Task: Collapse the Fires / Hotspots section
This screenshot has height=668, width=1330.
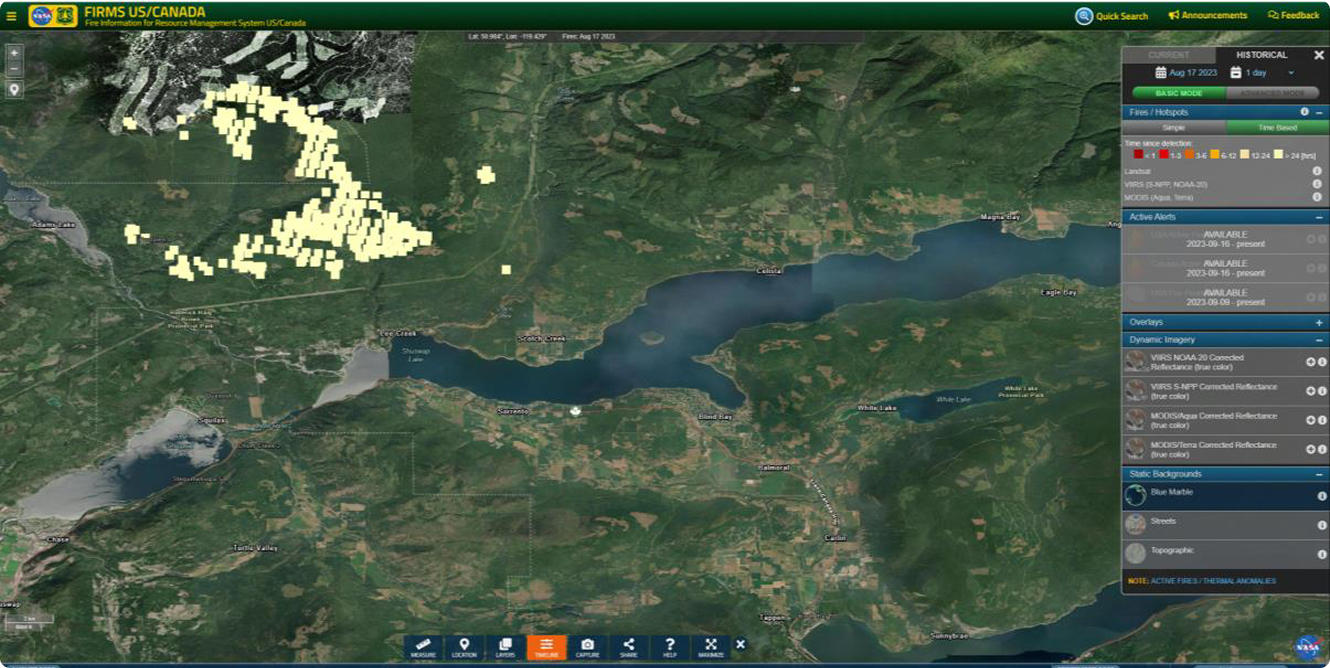Action: [x=1319, y=112]
